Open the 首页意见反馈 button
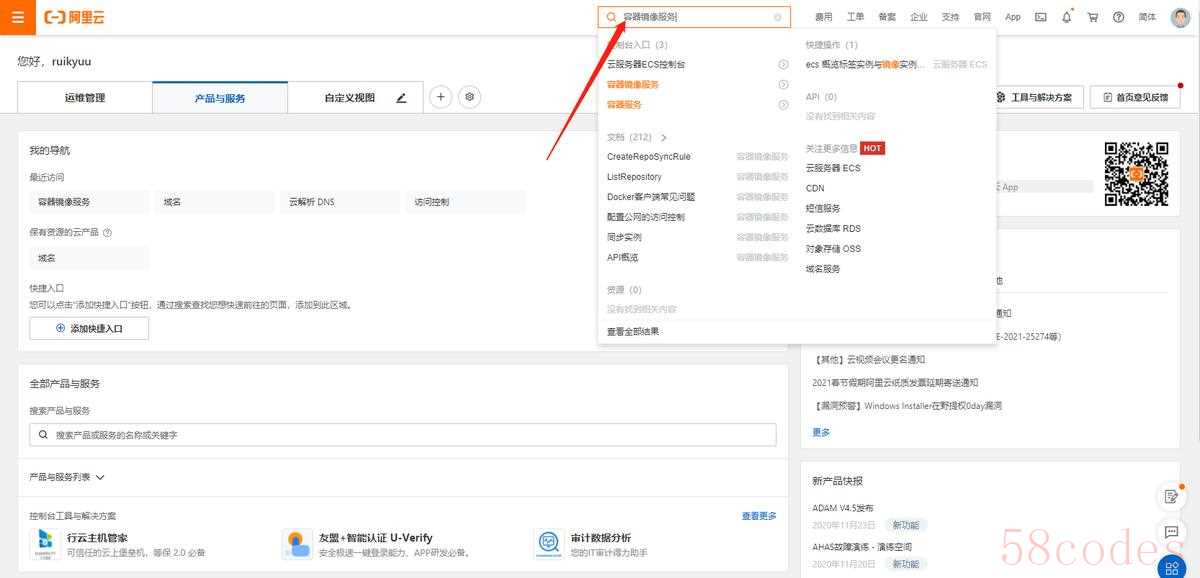Image resolution: width=1200 pixels, height=578 pixels. [x=1134, y=97]
